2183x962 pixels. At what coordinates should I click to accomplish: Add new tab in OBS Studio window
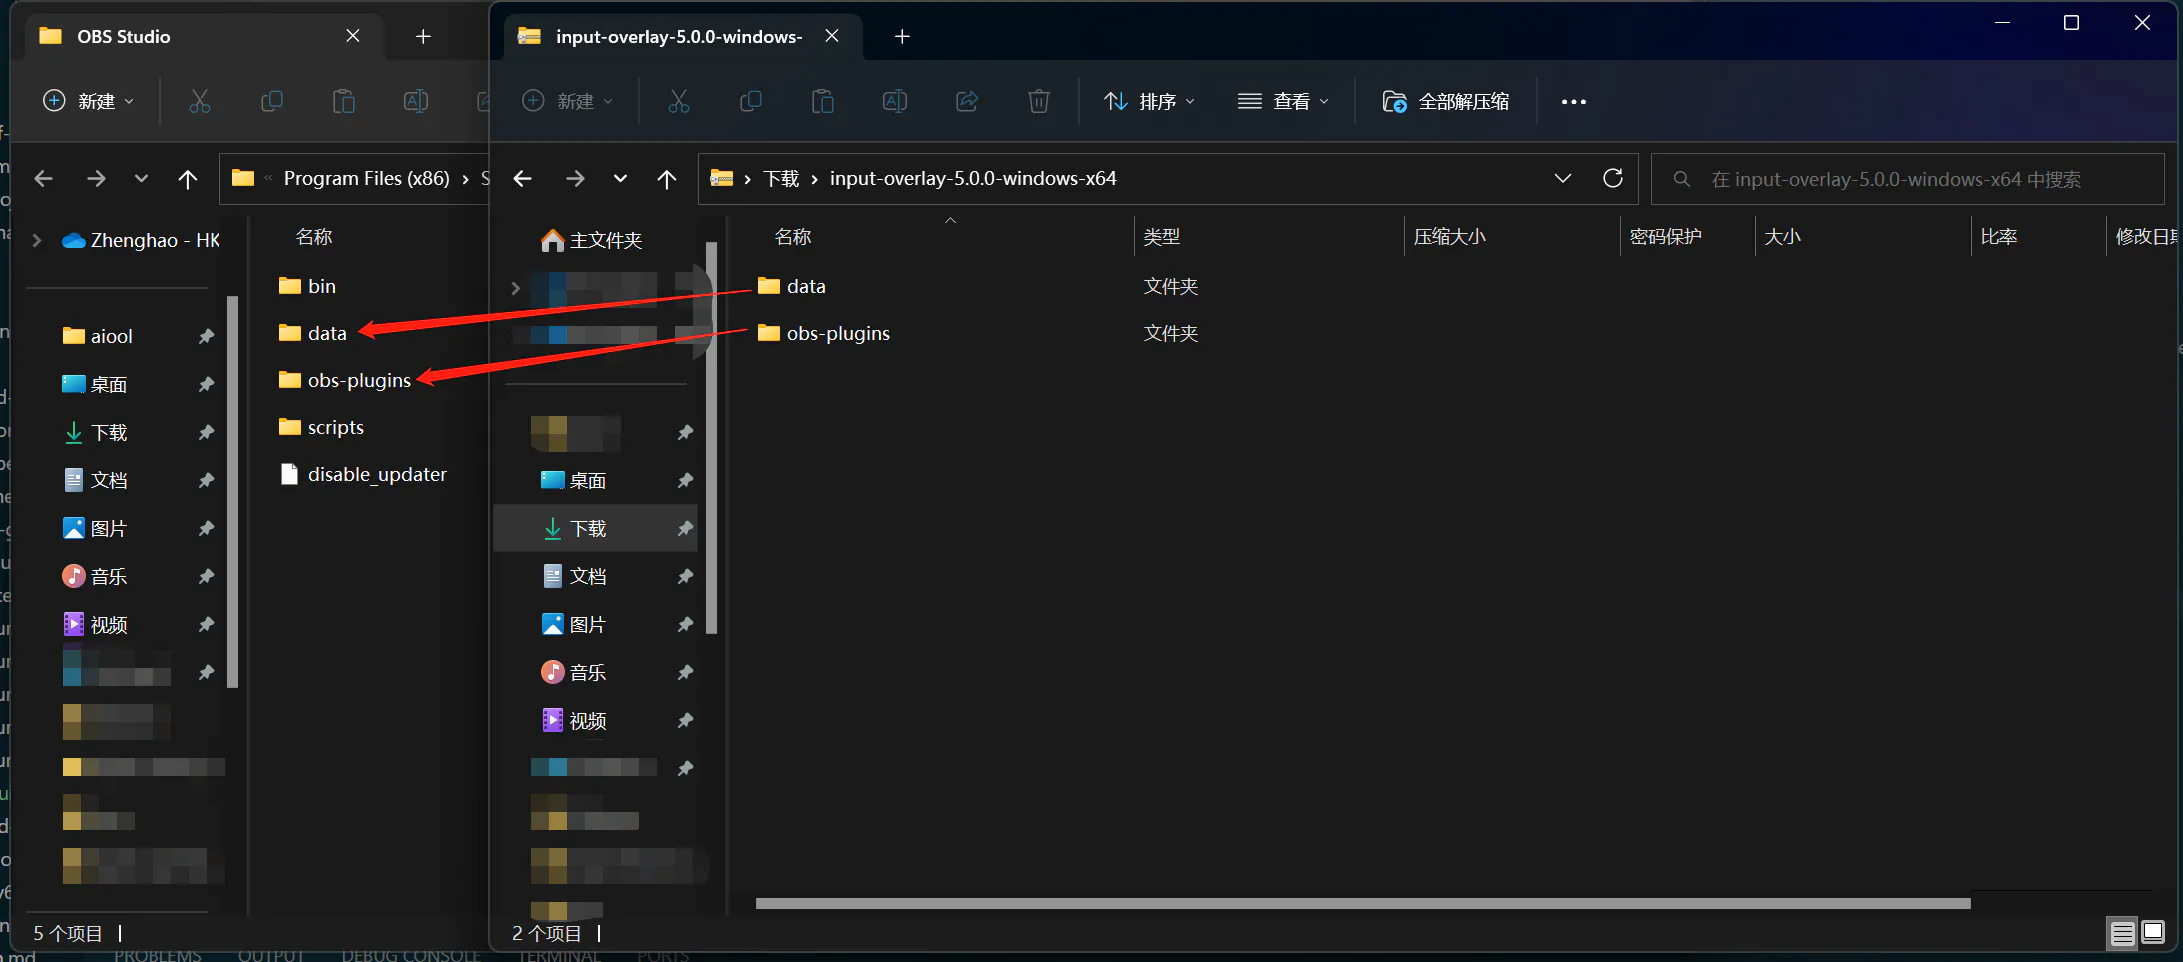pyautogui.click(x=423, y=36)
